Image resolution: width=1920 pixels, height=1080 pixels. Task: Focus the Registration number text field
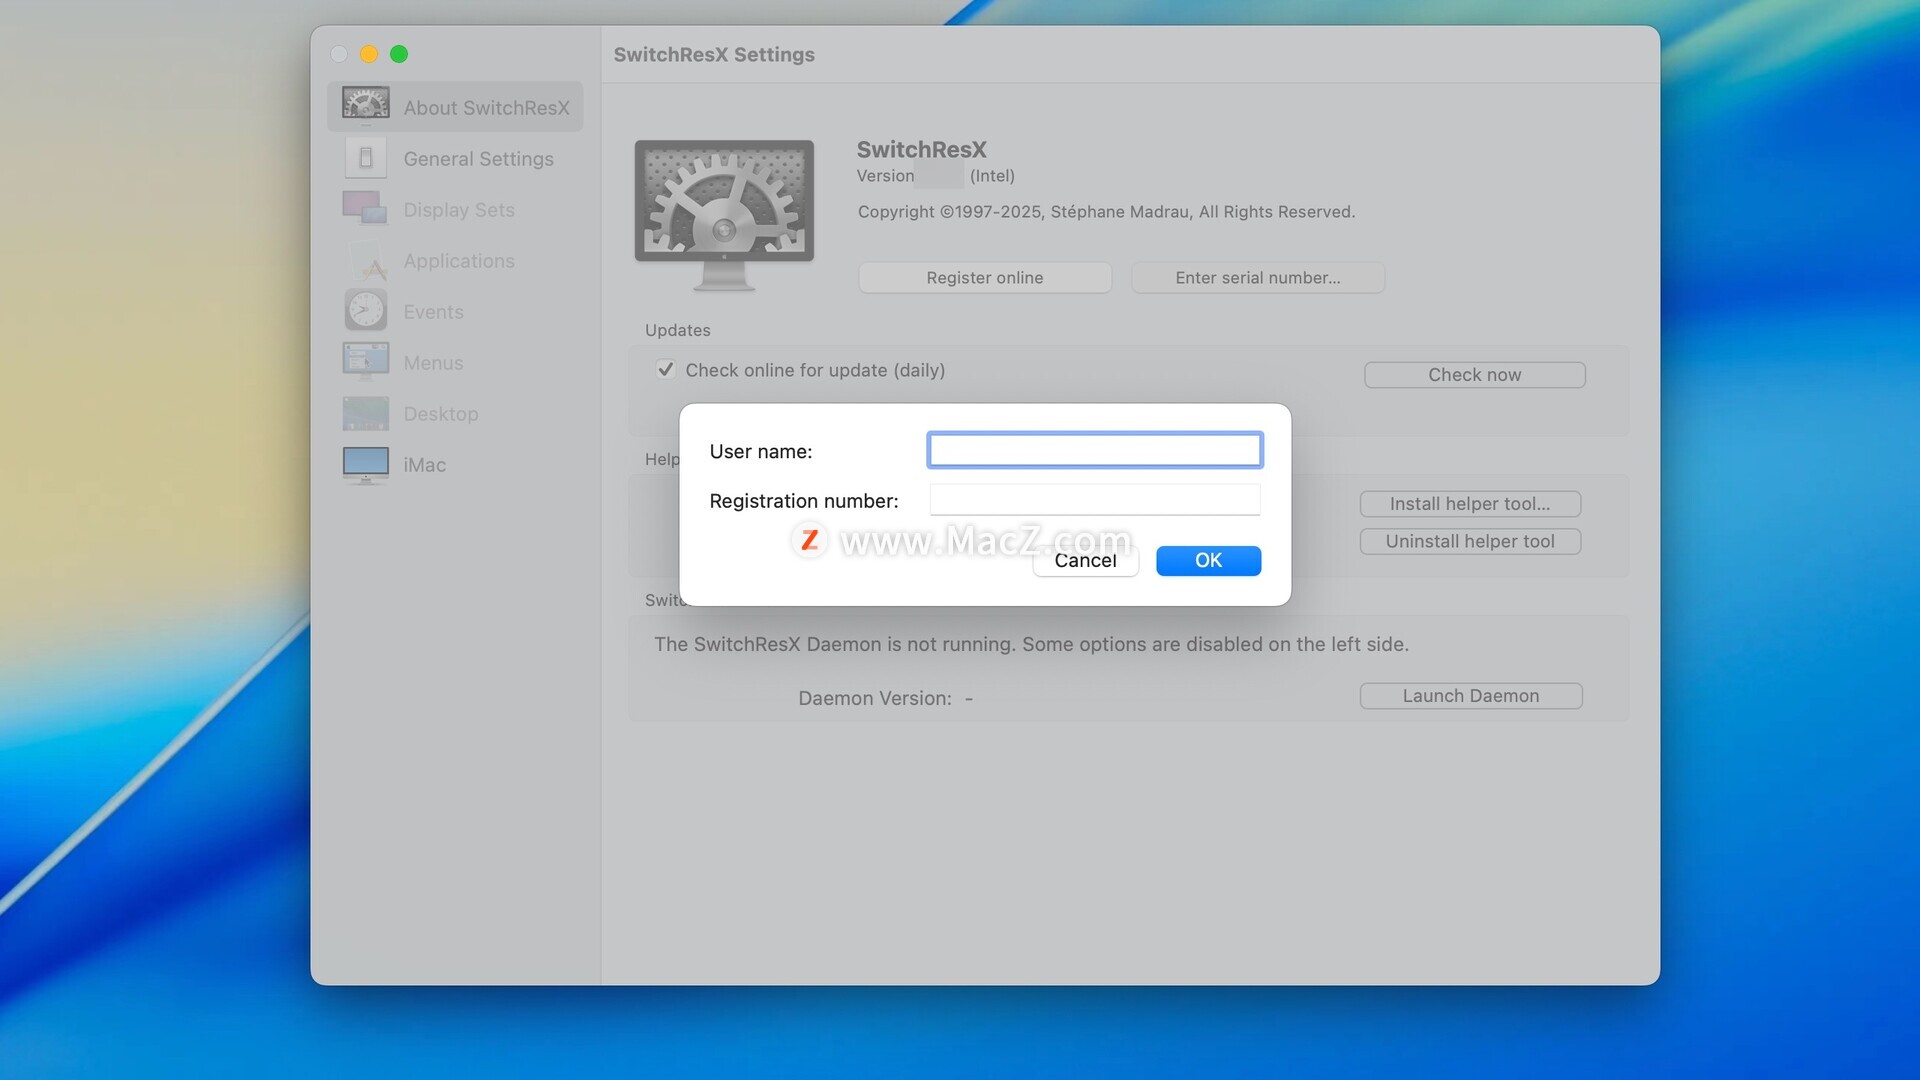[1095, 500]
